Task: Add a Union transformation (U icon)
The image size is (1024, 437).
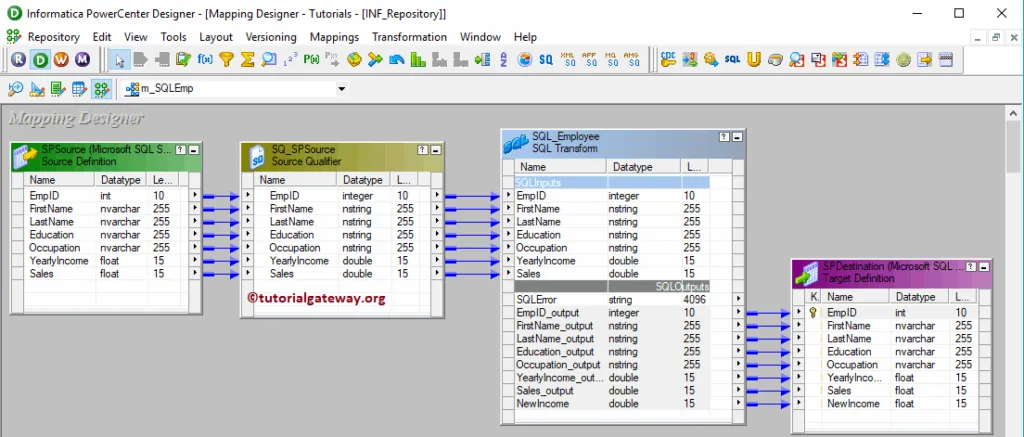Action: (754, 60)
